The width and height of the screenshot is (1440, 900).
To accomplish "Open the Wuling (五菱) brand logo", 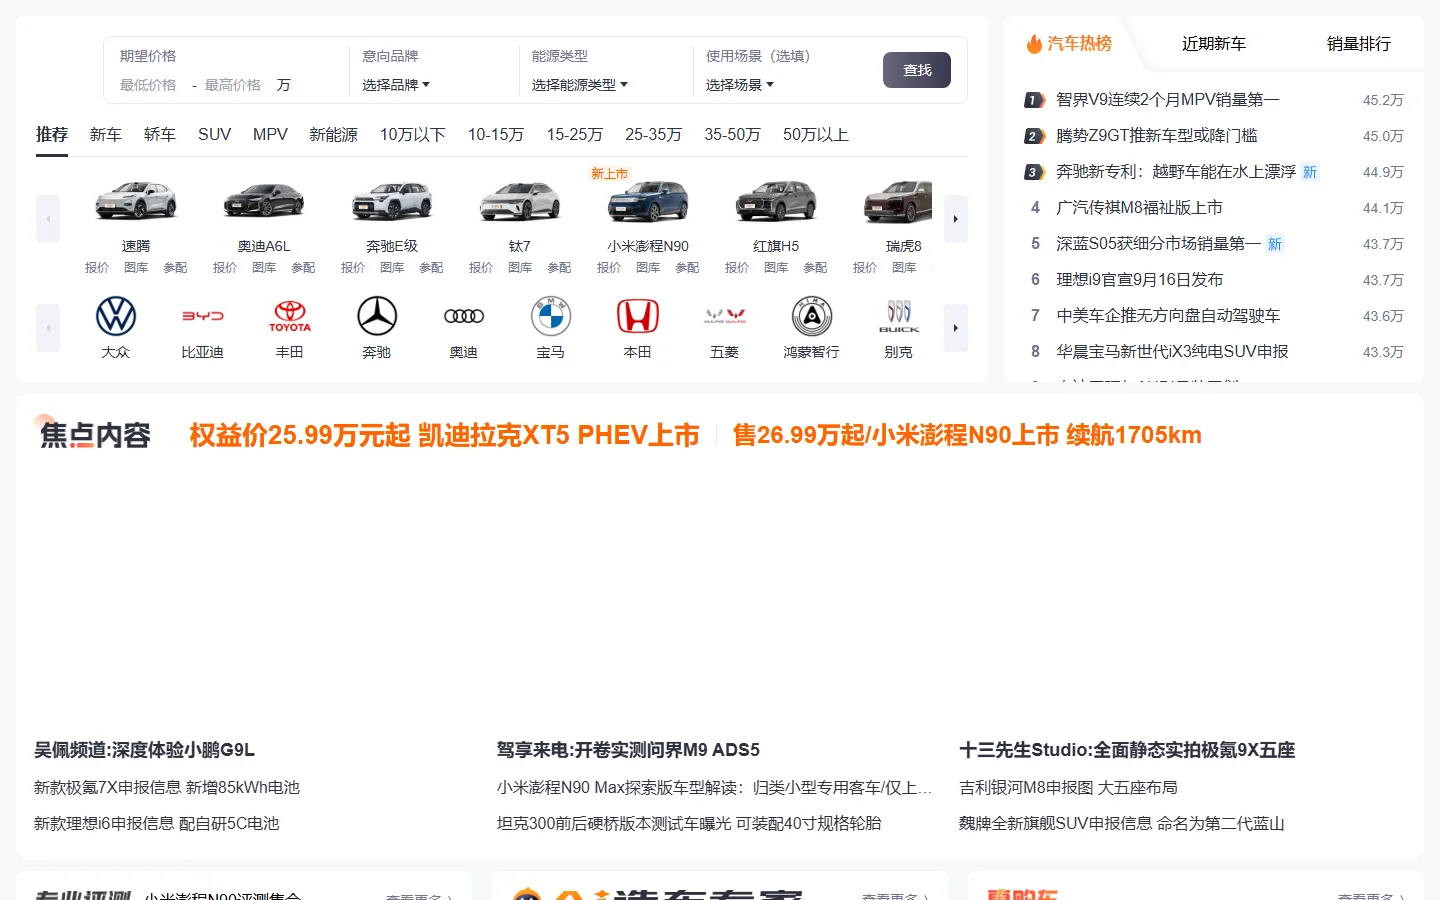I will [x=725, y=317].
